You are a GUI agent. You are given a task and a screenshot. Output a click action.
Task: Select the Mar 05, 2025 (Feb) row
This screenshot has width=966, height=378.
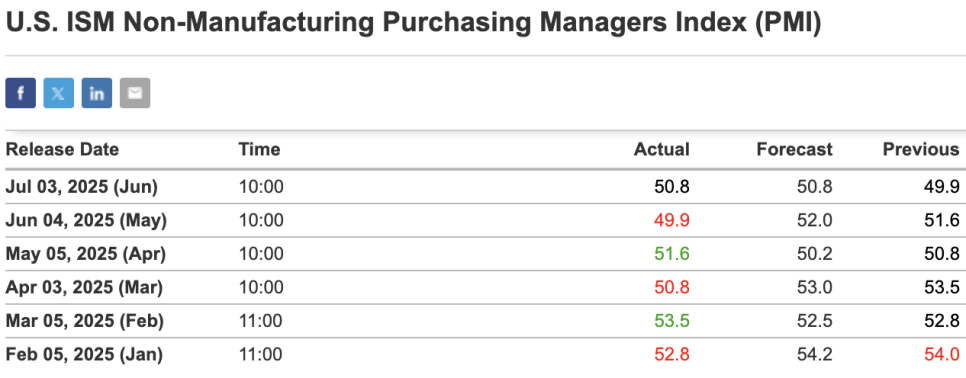483,321
